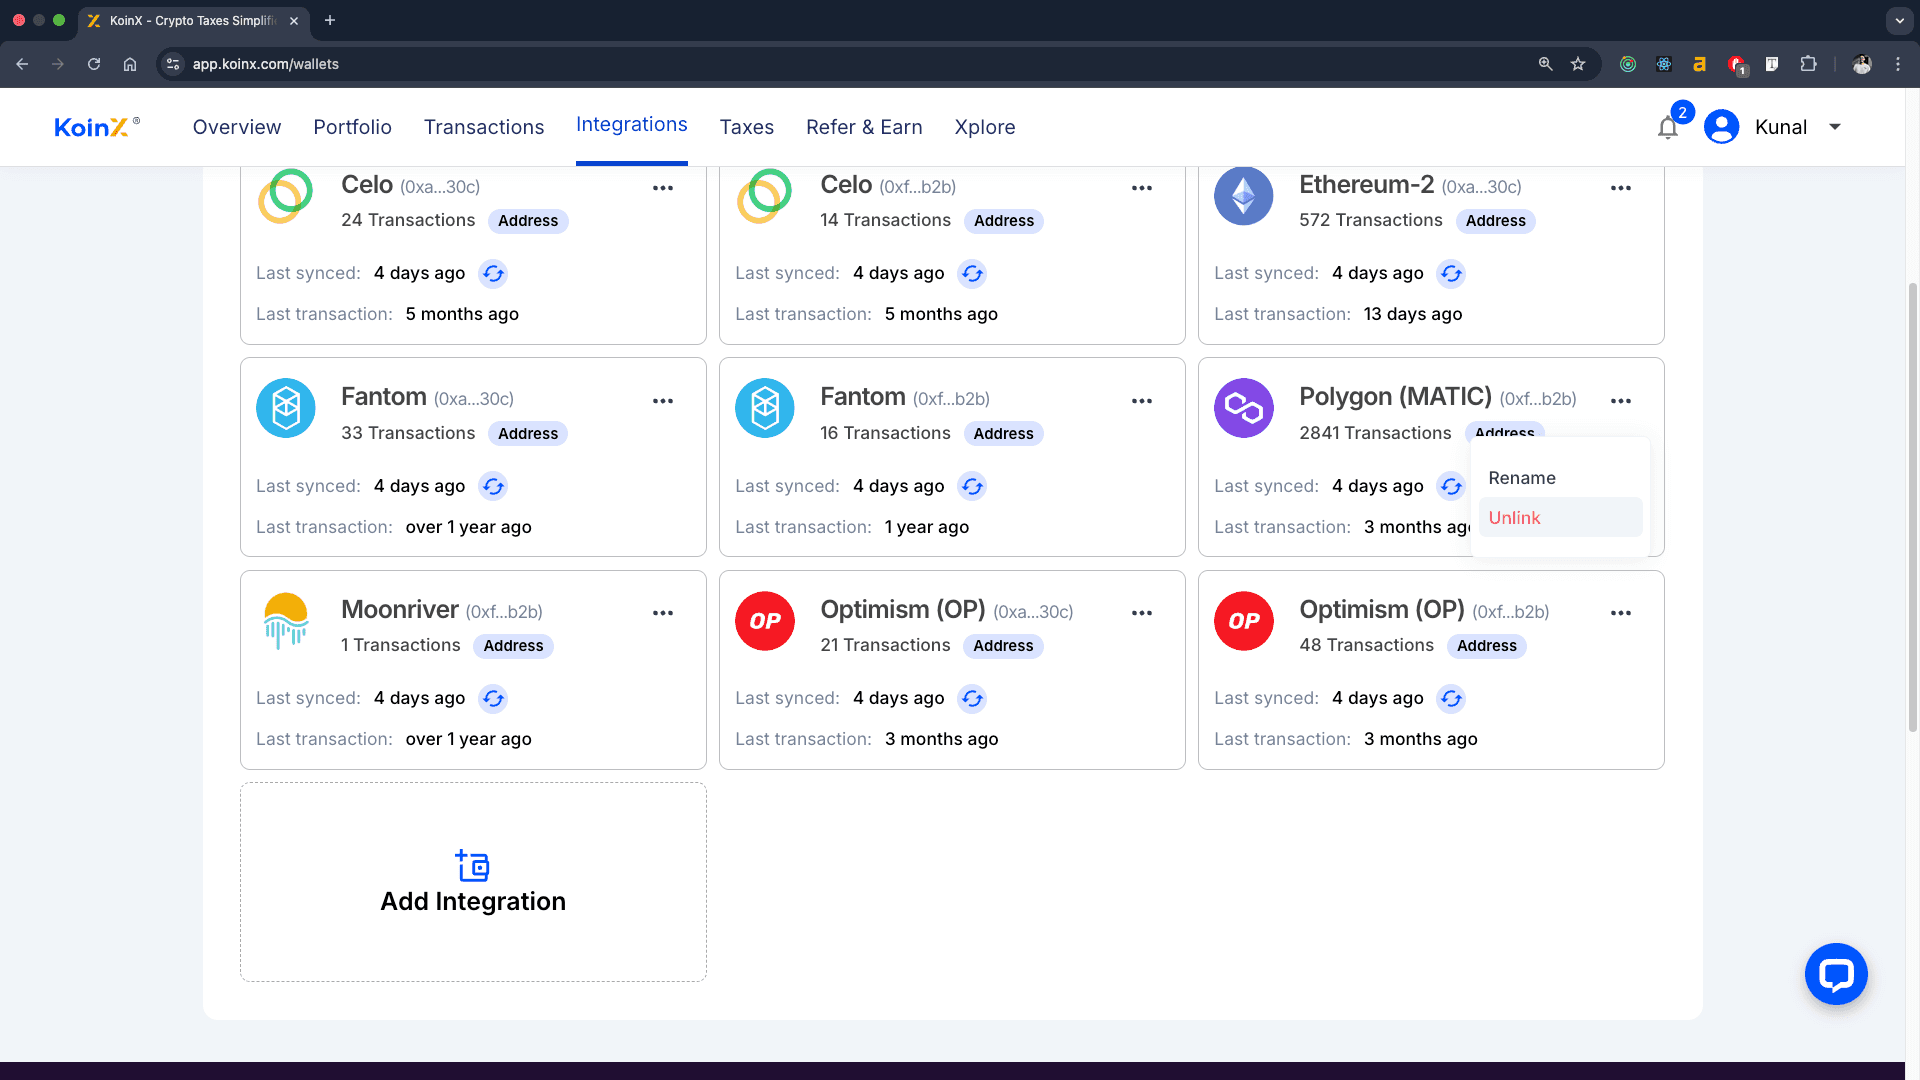Click the Fantom (0xf...b2b) logo
This screenshot has height=1080, width=1920.
point(765,408)
